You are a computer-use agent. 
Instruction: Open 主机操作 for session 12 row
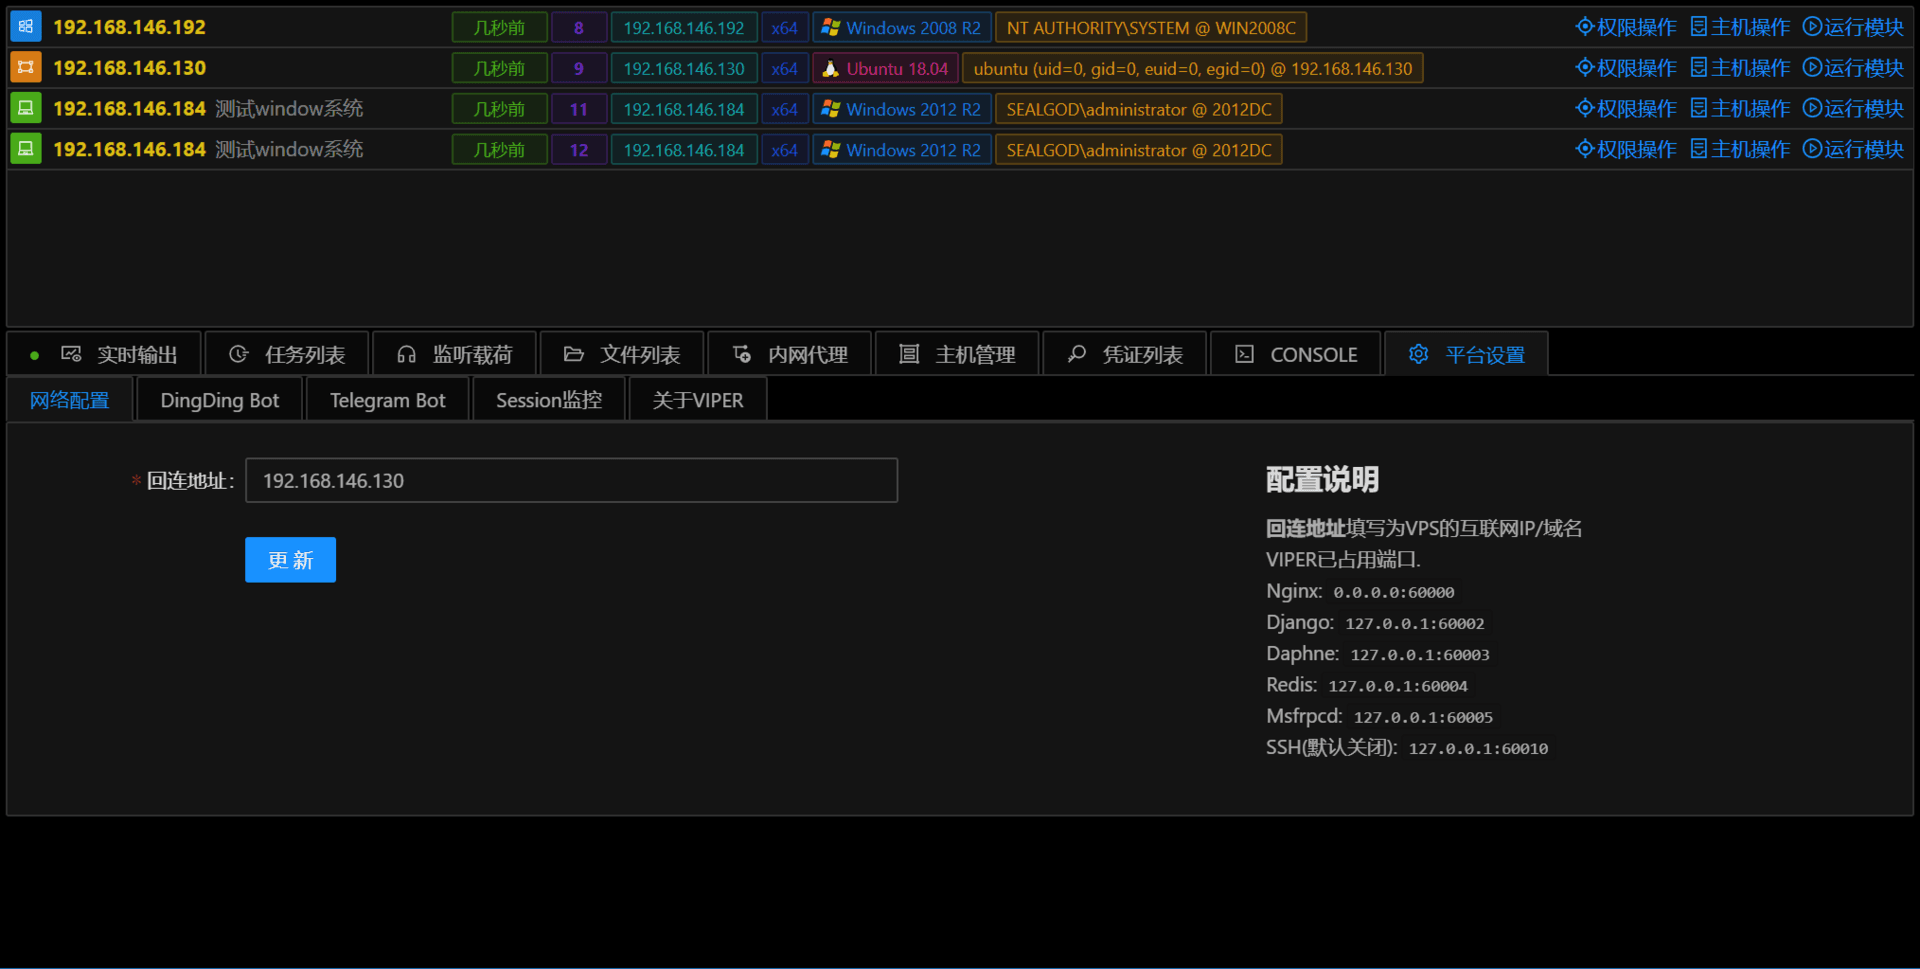point(1740,149)
